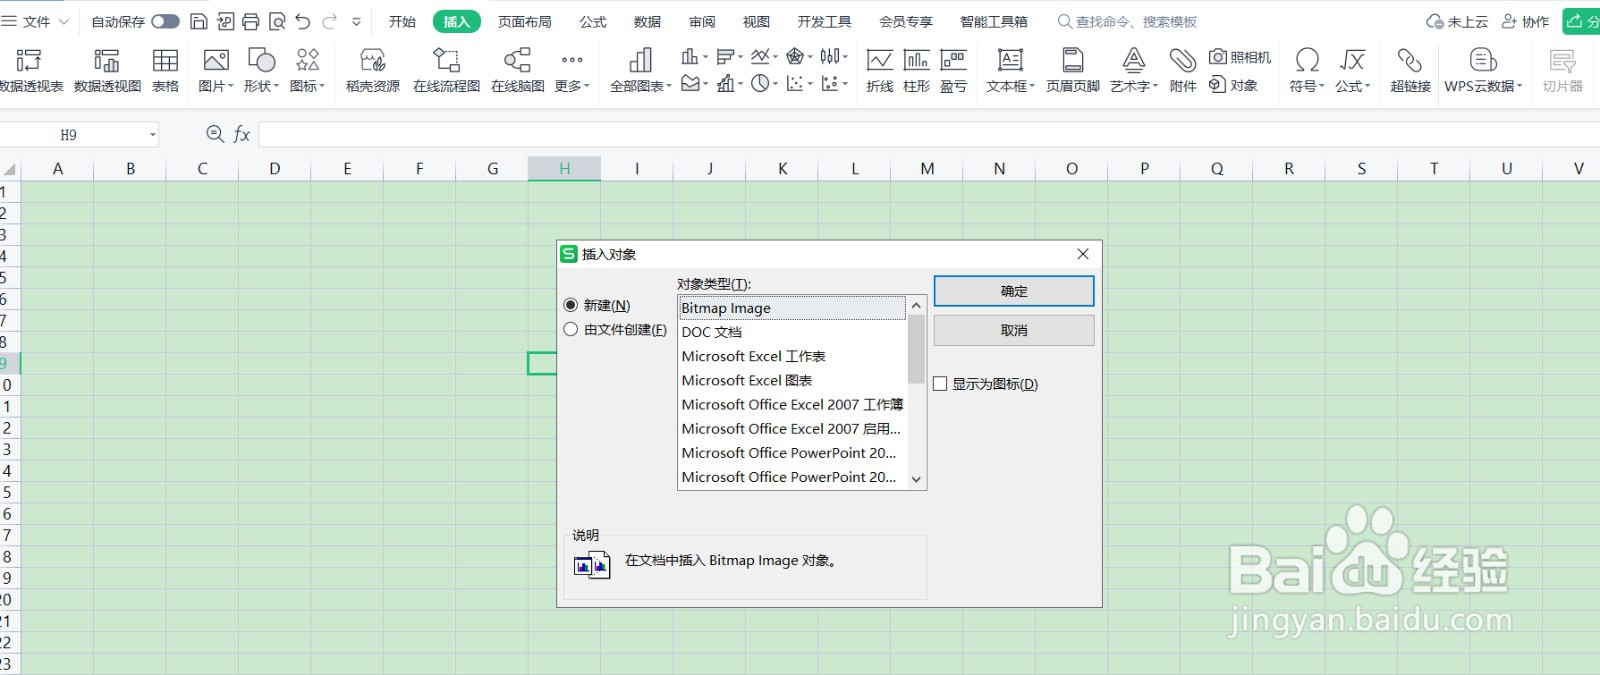1600x675 pixels.
Task: Switch to the 智能工具箱 tab
Action: coord(994,21)
